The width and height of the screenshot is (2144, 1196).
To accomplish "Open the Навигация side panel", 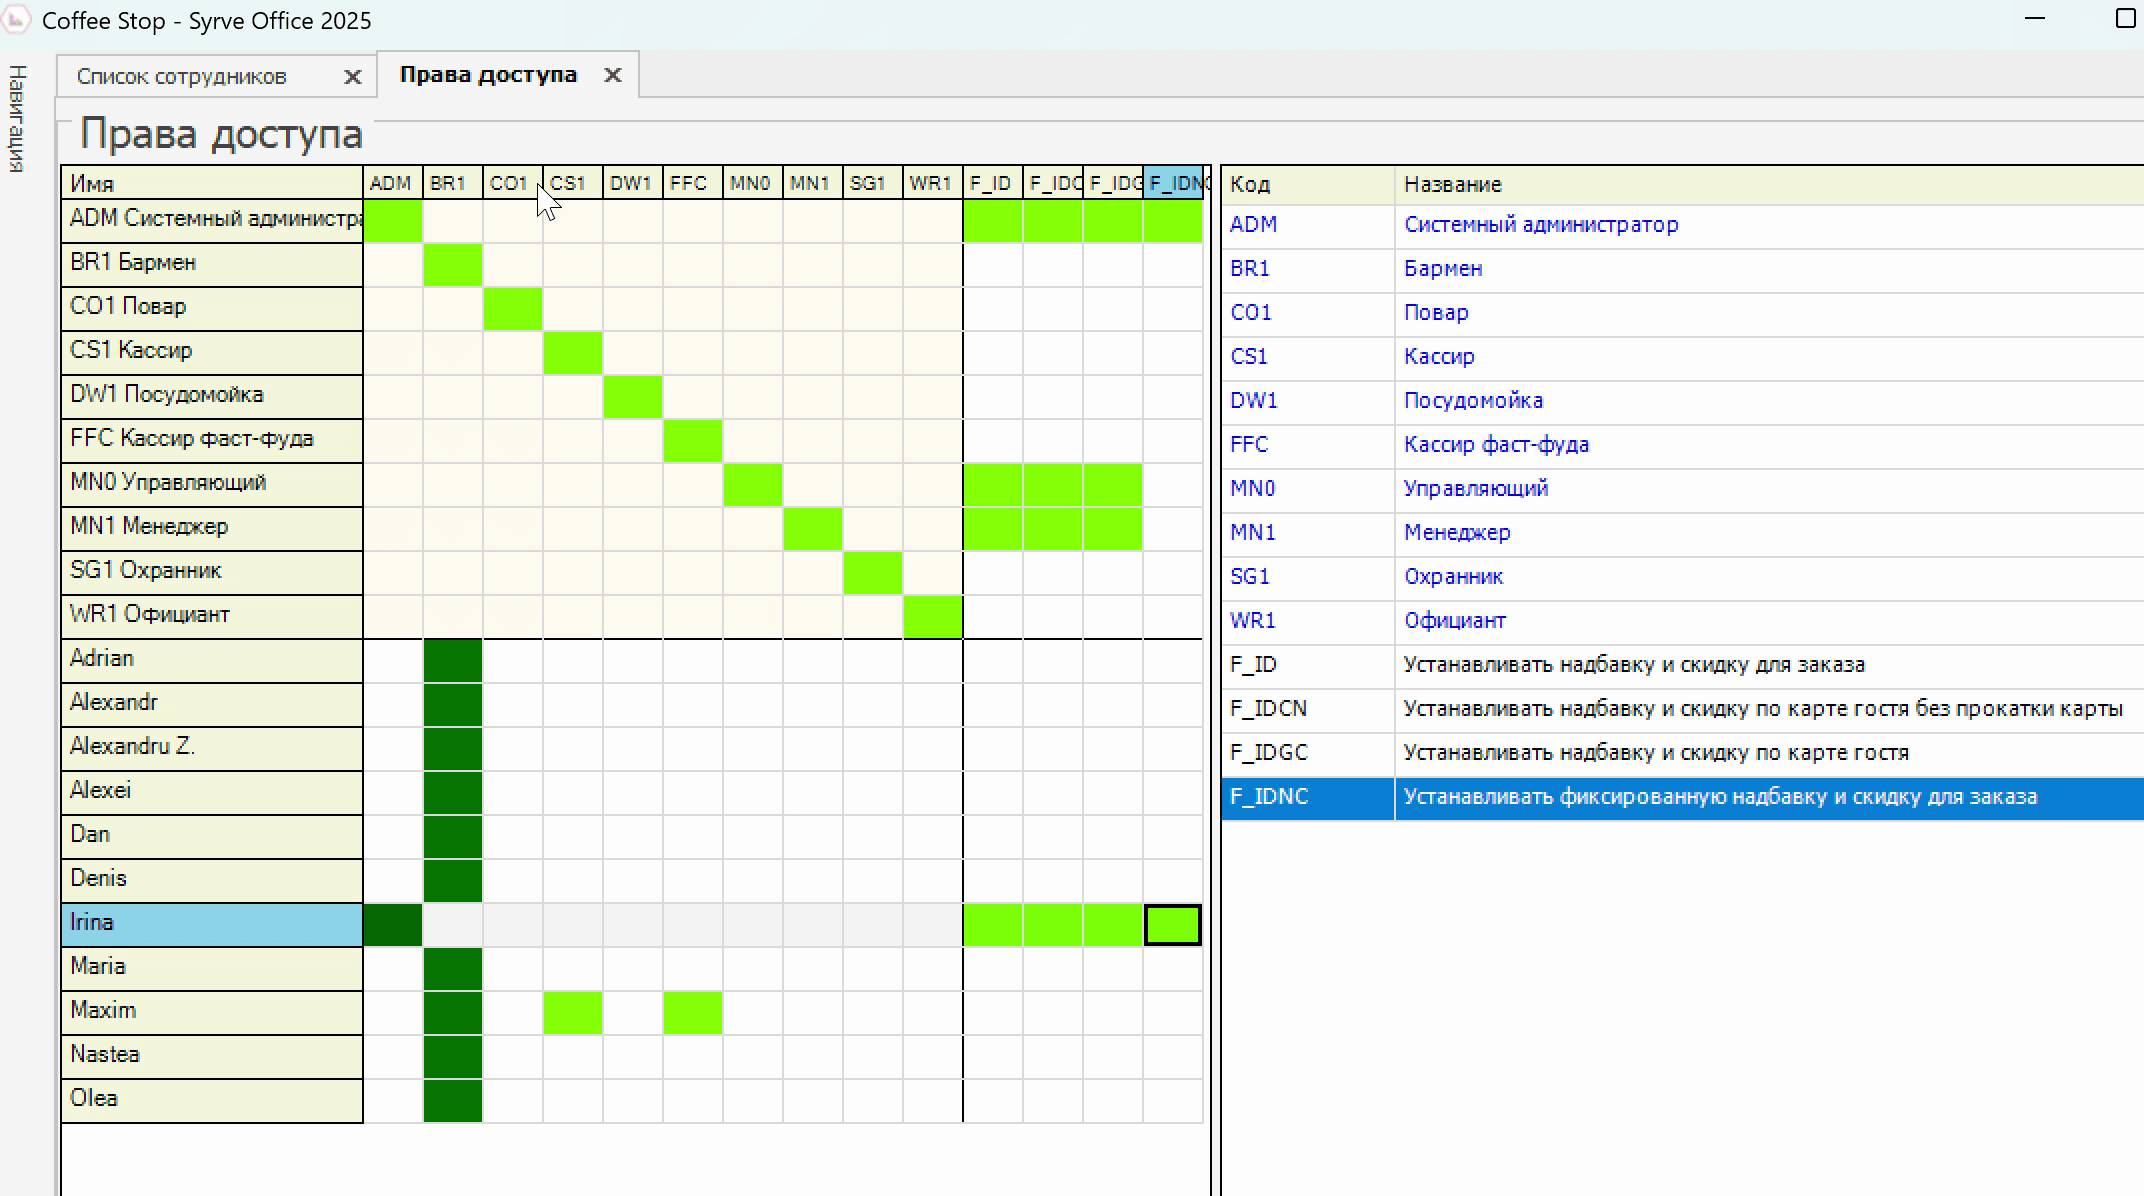I will click(x=17, y=118).
